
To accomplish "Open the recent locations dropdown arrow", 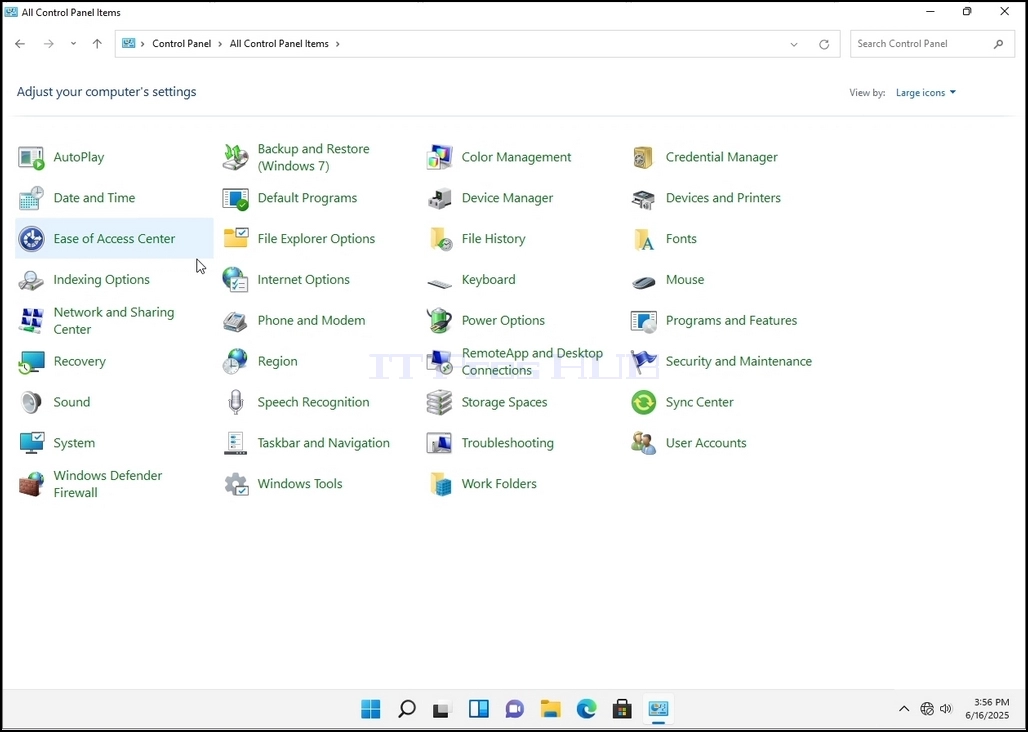I will [73, 43].
